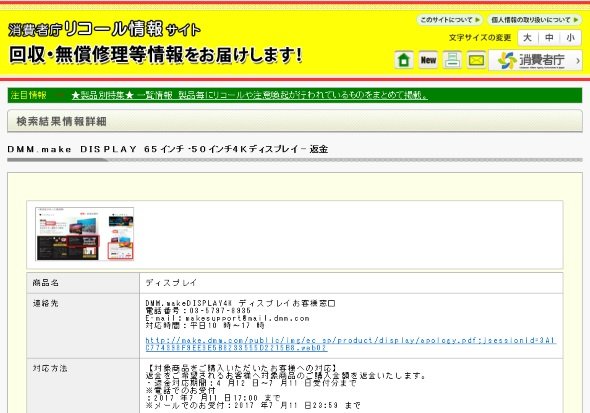Open the make.dmm.com apology PDF link
Screen dimensions: 590x413
[x=351, y=344]
